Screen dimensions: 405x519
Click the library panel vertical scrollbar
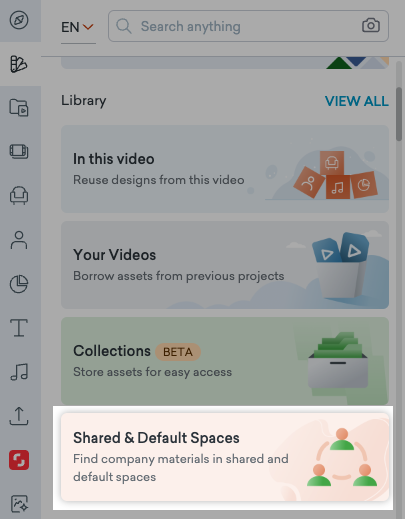[399, 114]
